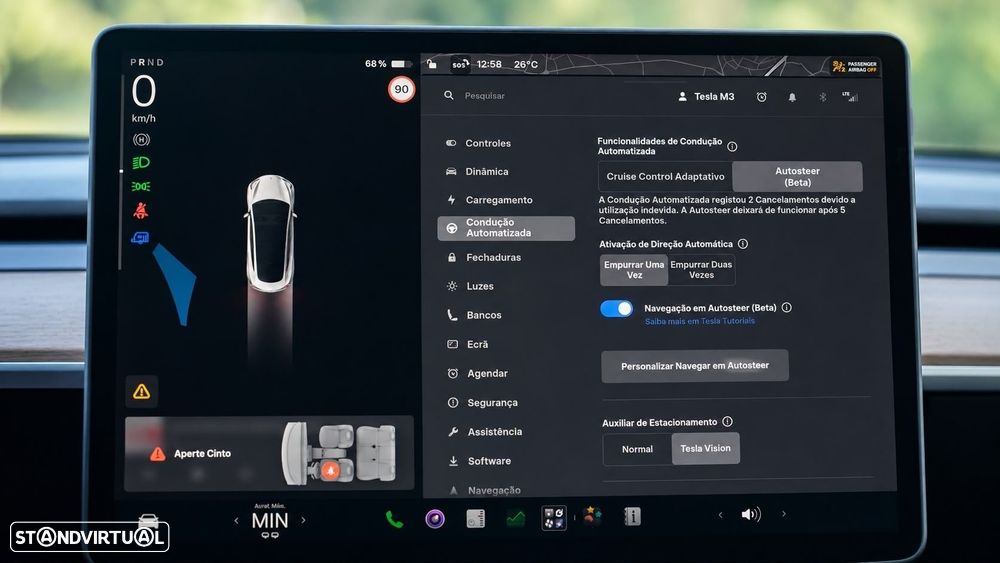The width and height of the screenshot is (1000, 563).
Task: Open Saiba mais em Tesla Tutorials link
Action: tap(700, 321)
